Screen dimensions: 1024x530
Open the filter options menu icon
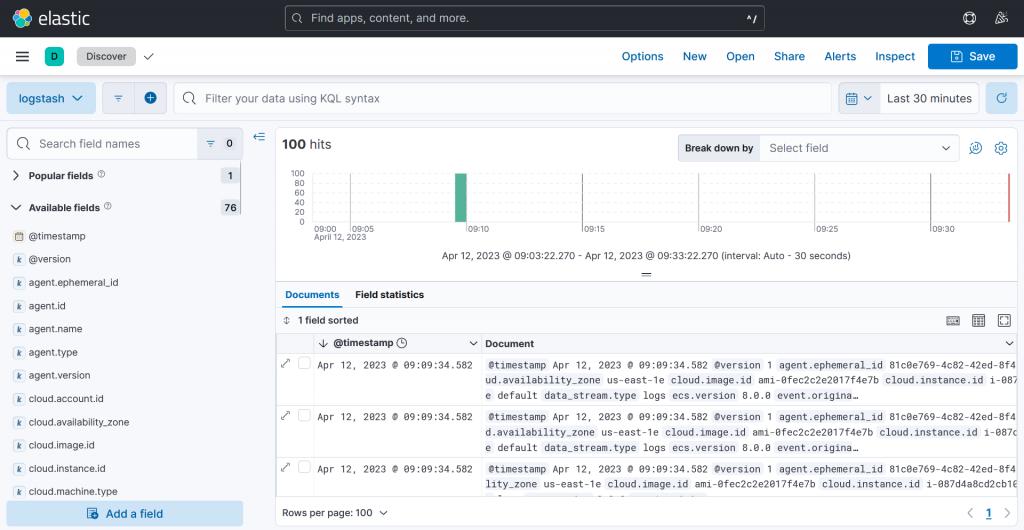[118, 99]
